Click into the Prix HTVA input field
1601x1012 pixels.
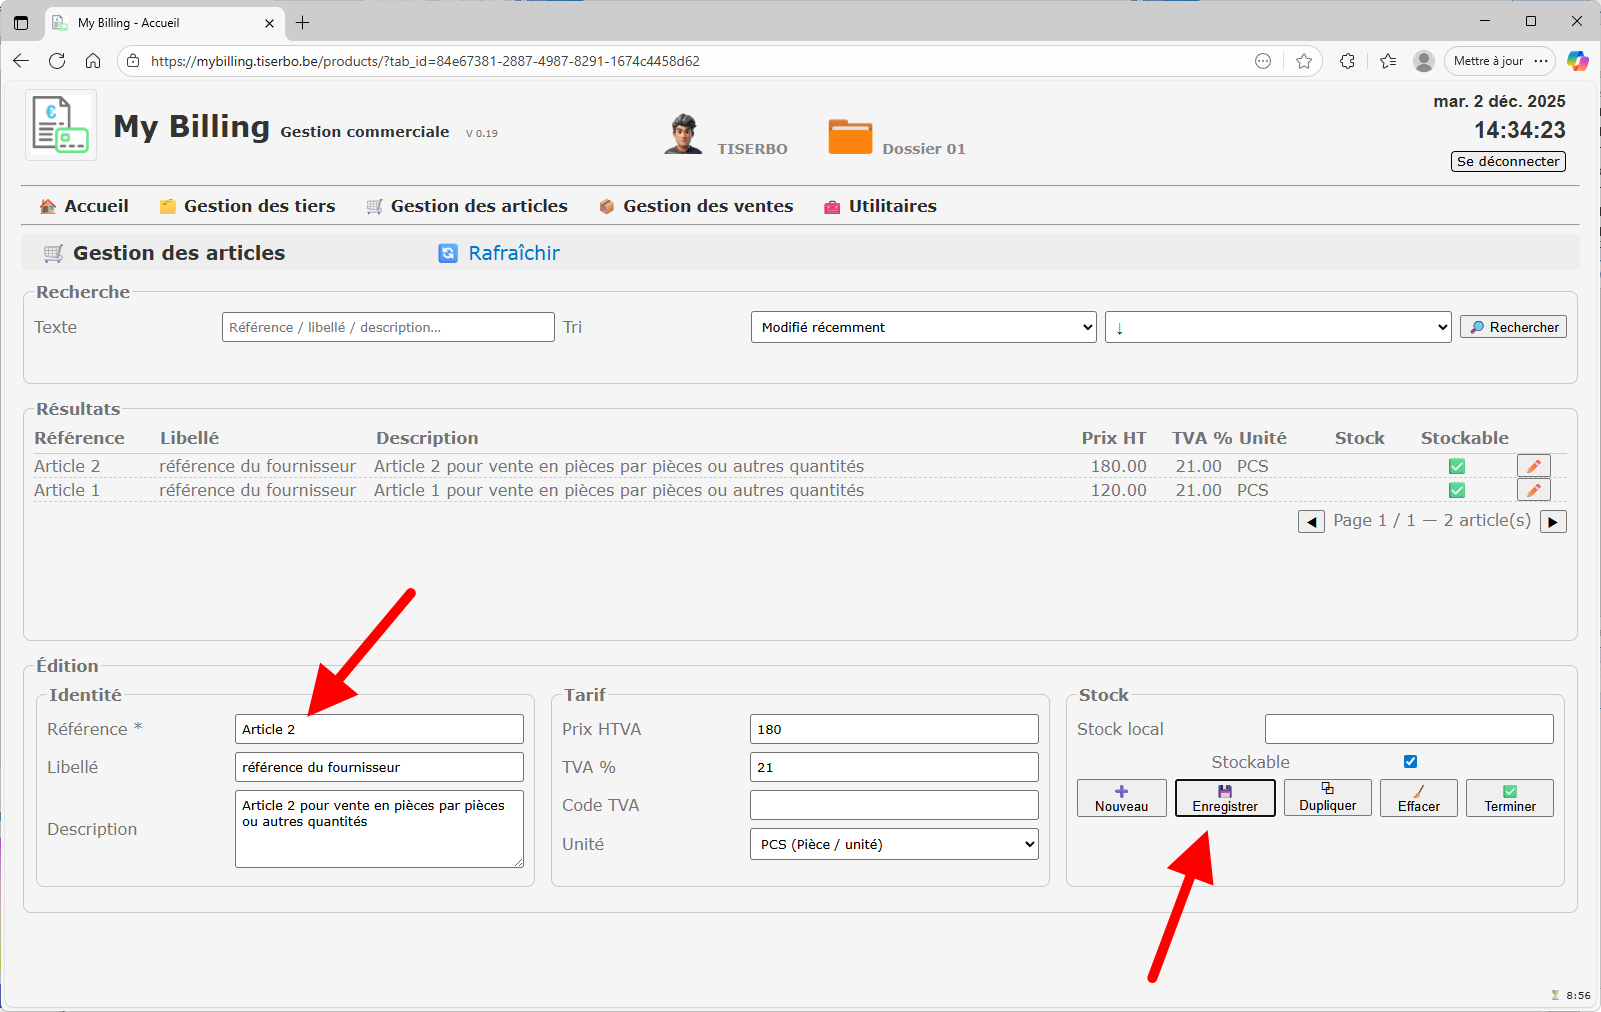pos(894,729)
